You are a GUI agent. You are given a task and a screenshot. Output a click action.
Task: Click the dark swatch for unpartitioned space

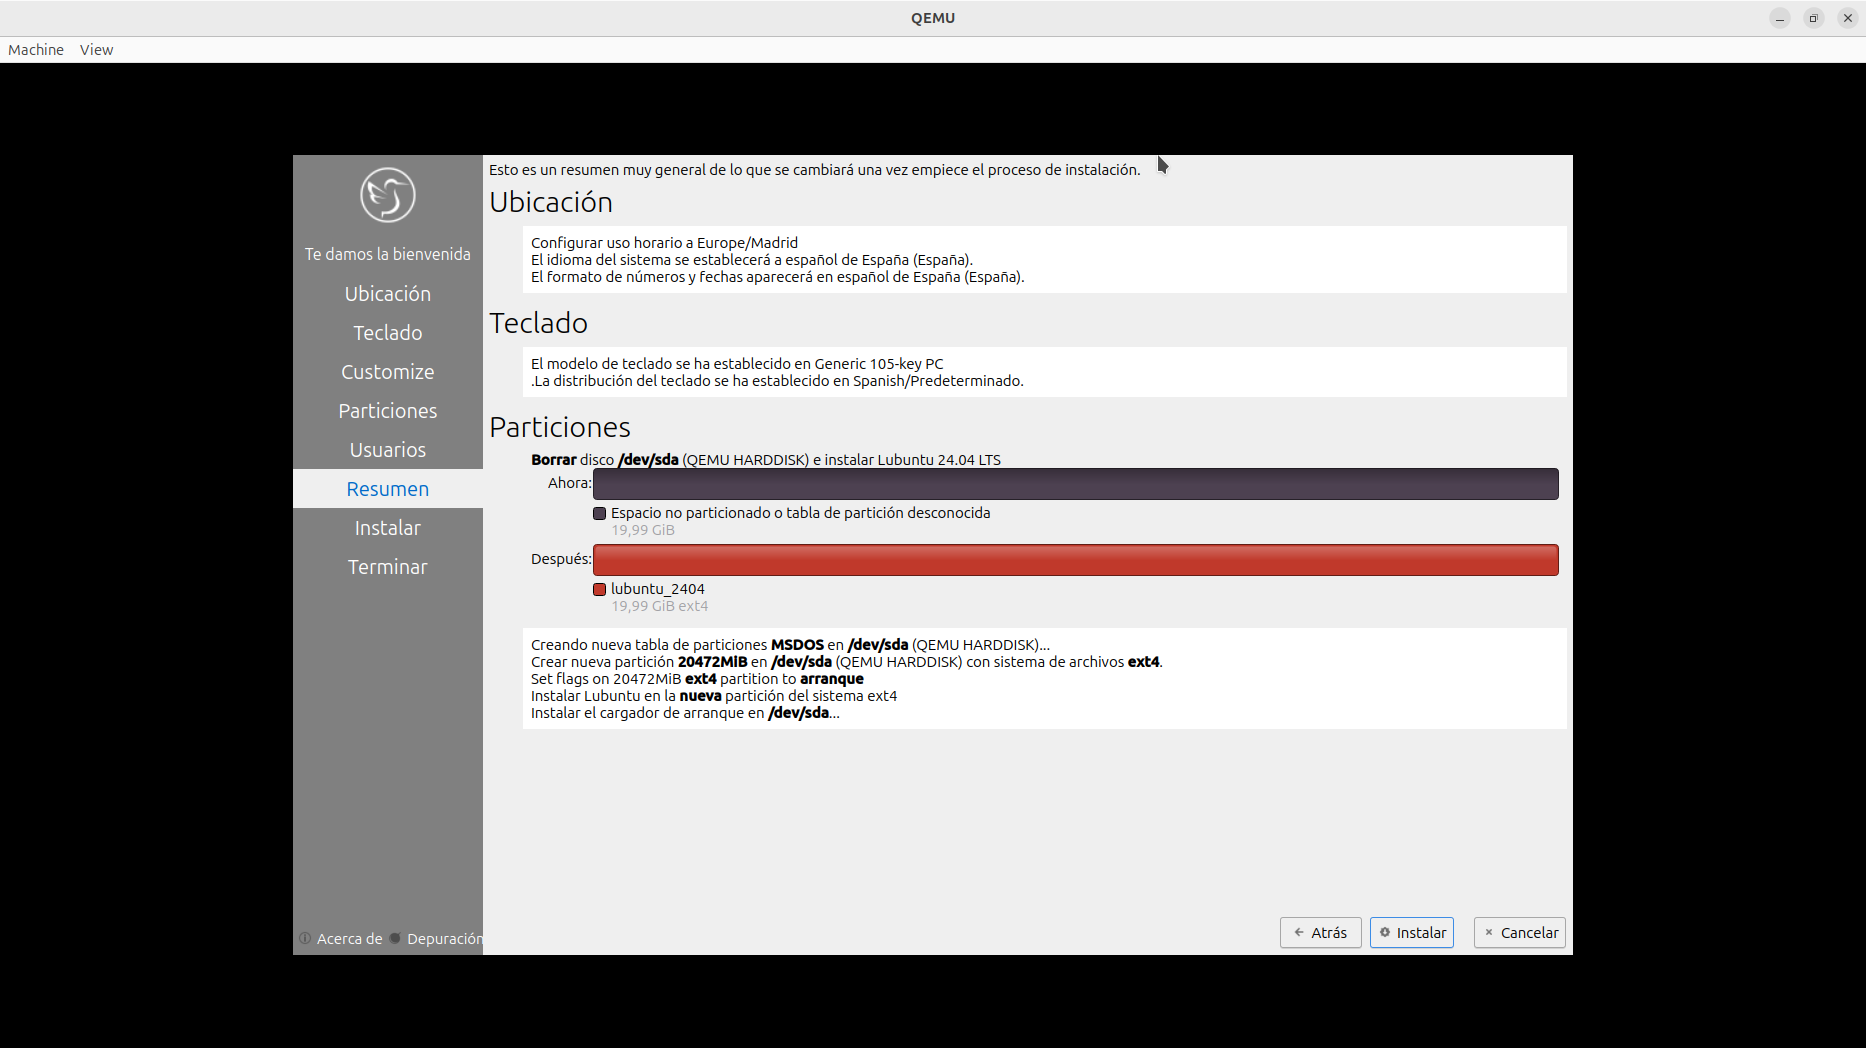(x=600, y=513)
